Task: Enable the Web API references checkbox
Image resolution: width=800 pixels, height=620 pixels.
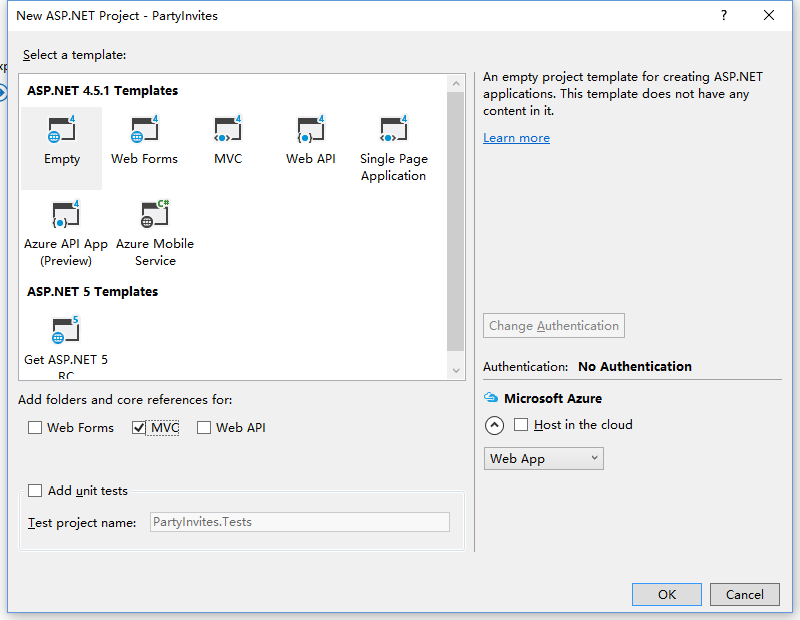Action: click(x=204, y=427)
